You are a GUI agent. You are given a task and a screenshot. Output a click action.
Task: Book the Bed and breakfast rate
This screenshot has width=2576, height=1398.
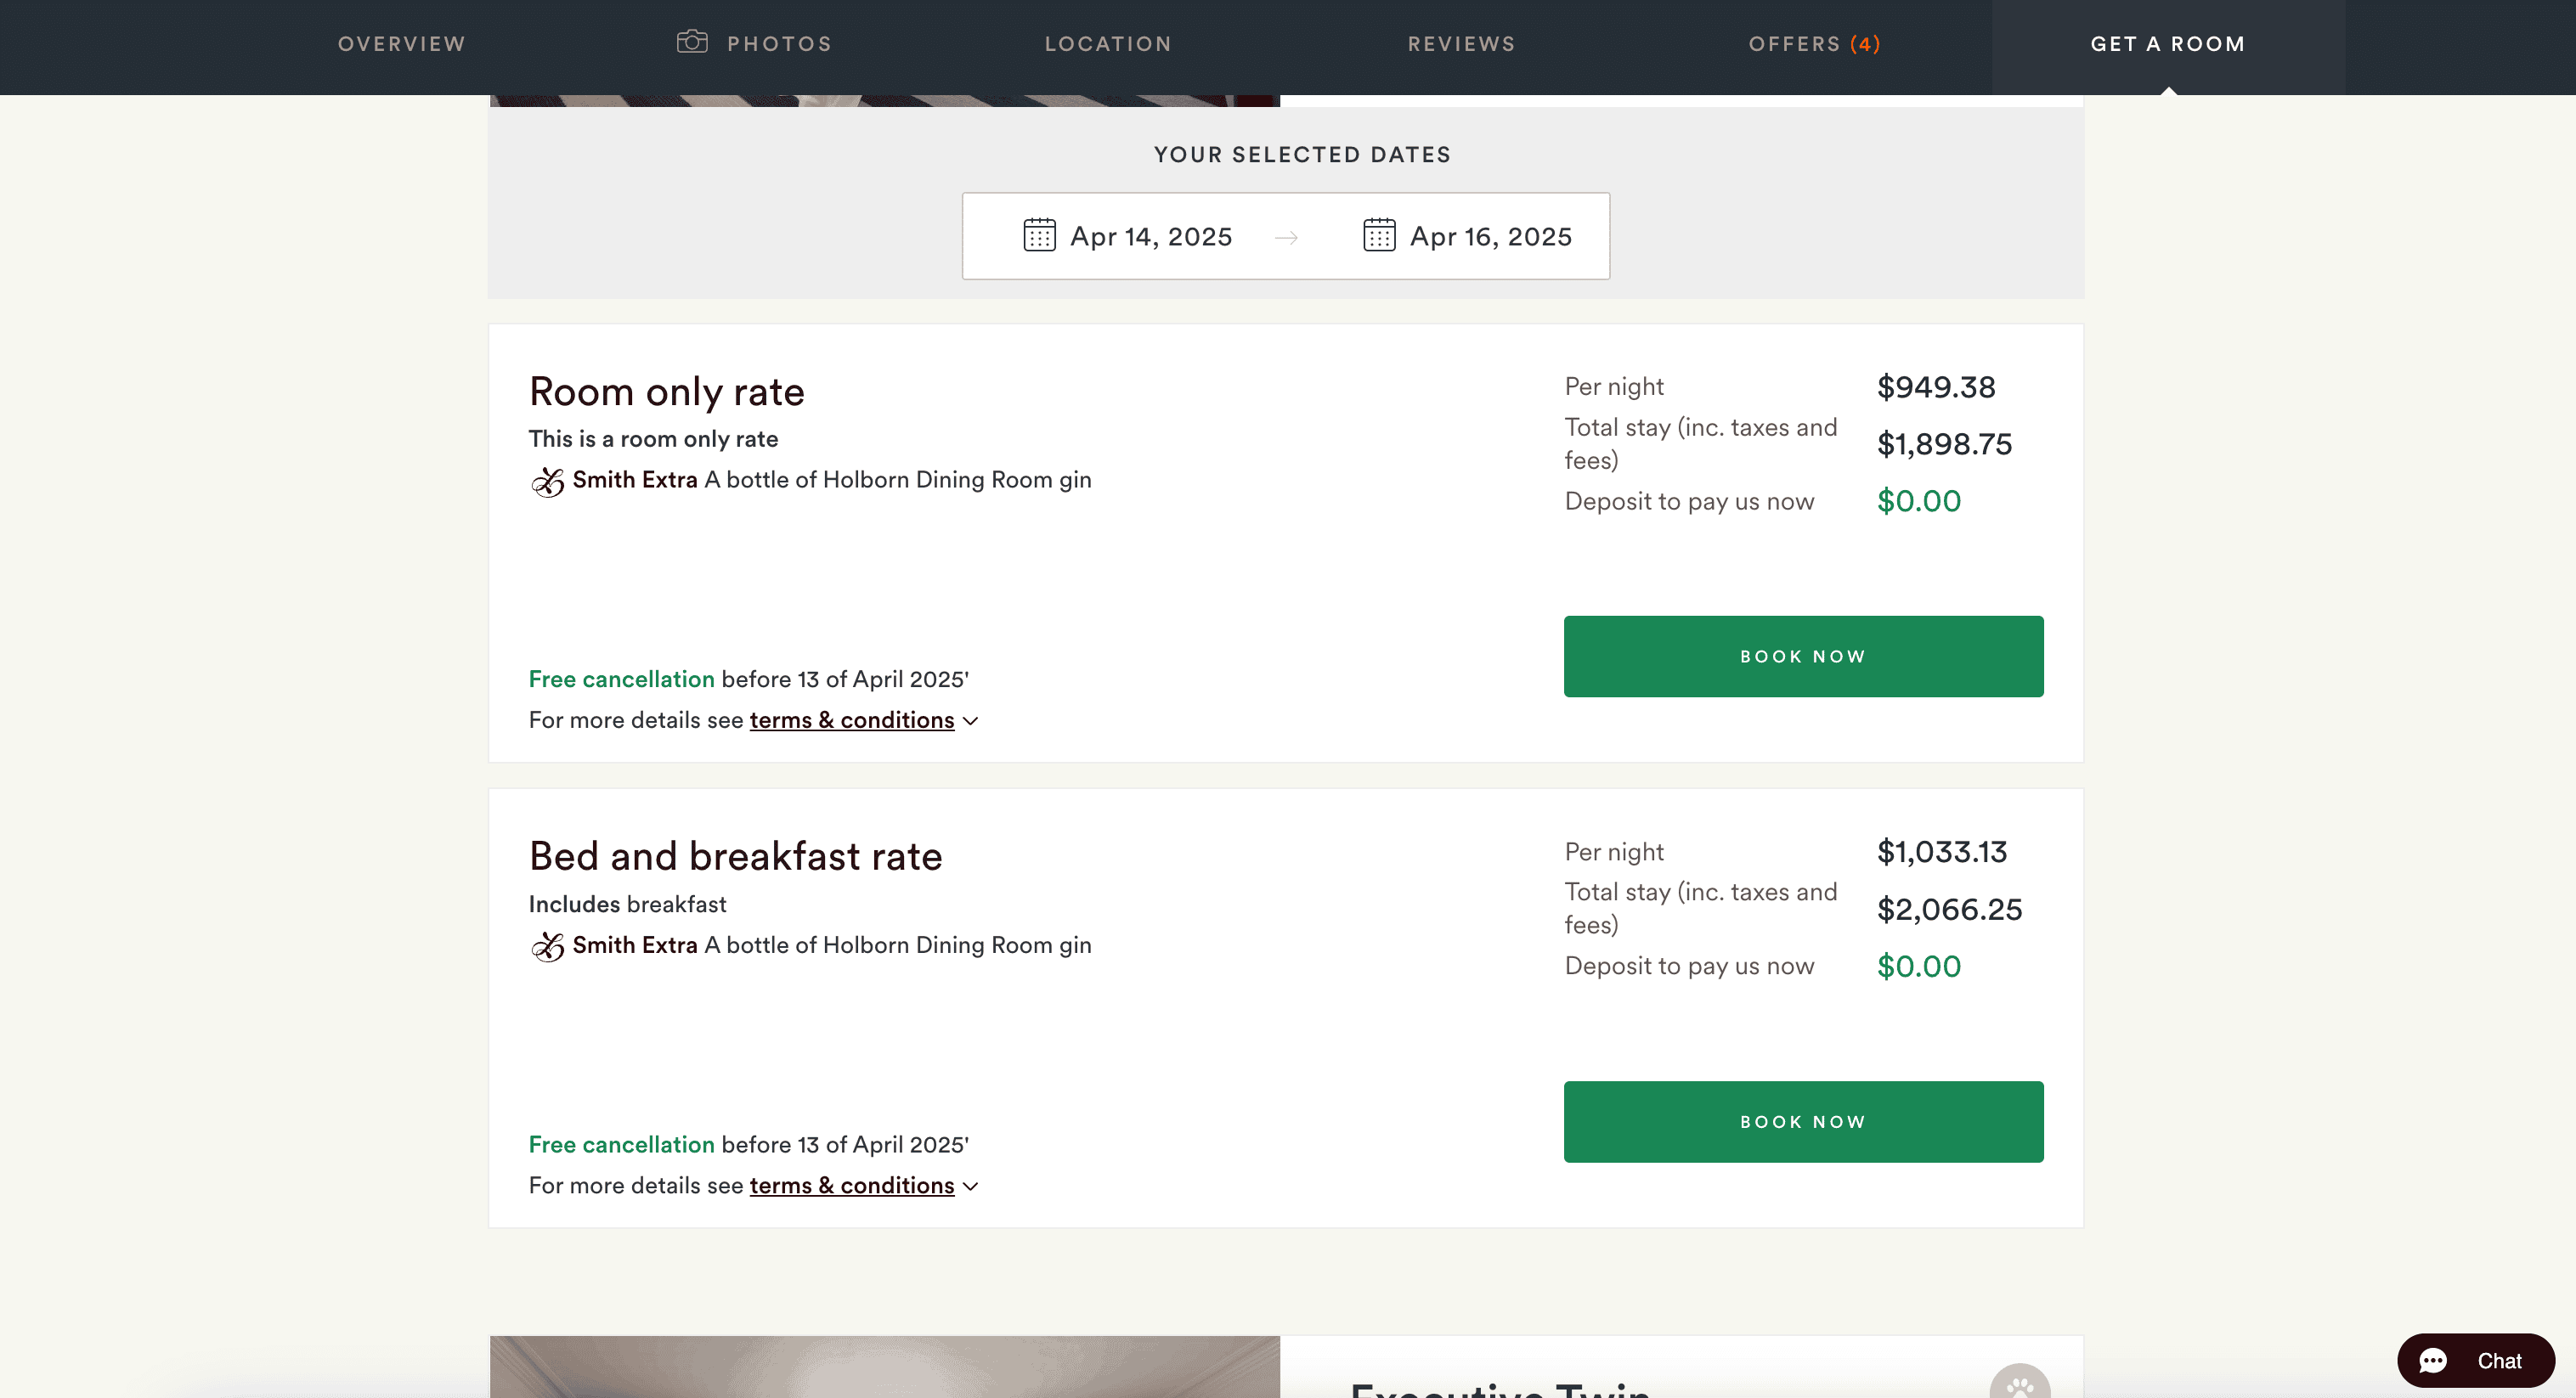[1803, 1121]
